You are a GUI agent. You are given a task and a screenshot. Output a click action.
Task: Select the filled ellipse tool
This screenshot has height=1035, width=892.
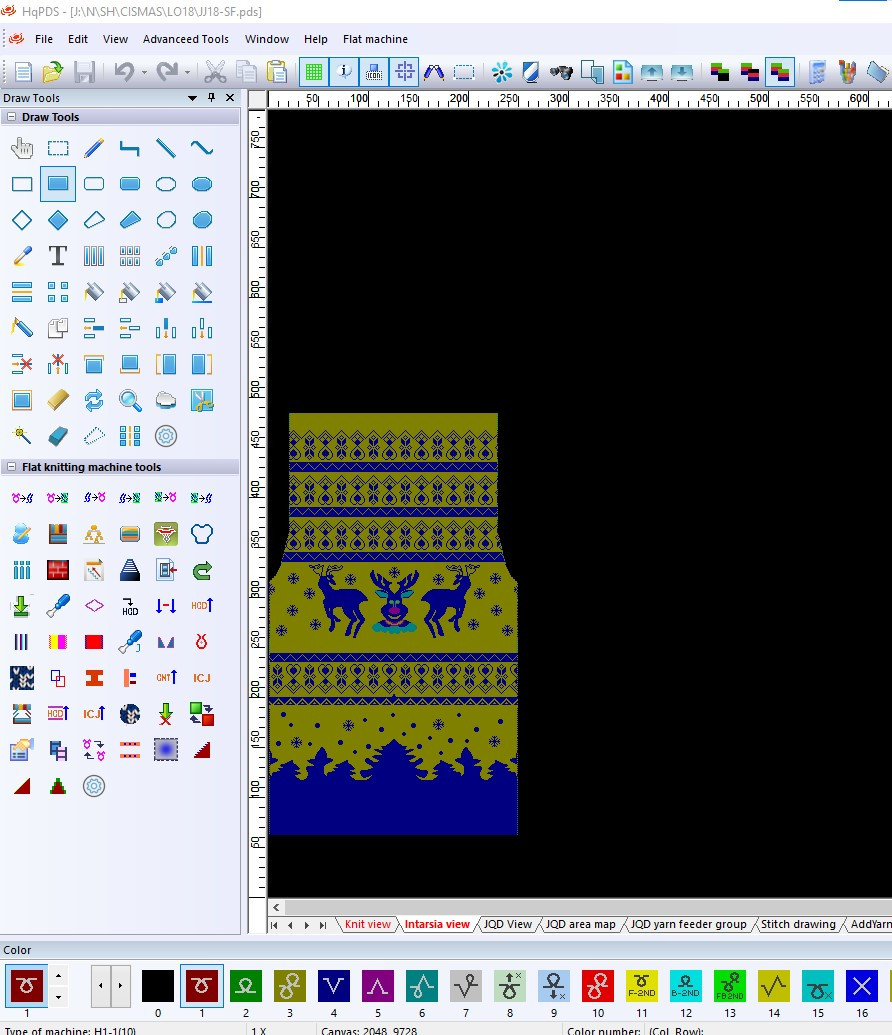(x=202, y=184)
